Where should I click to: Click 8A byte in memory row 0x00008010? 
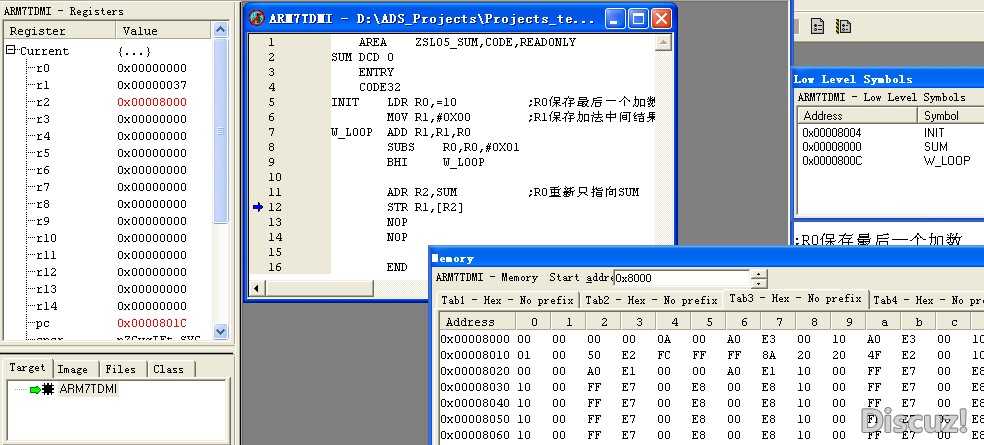(769, 355)
